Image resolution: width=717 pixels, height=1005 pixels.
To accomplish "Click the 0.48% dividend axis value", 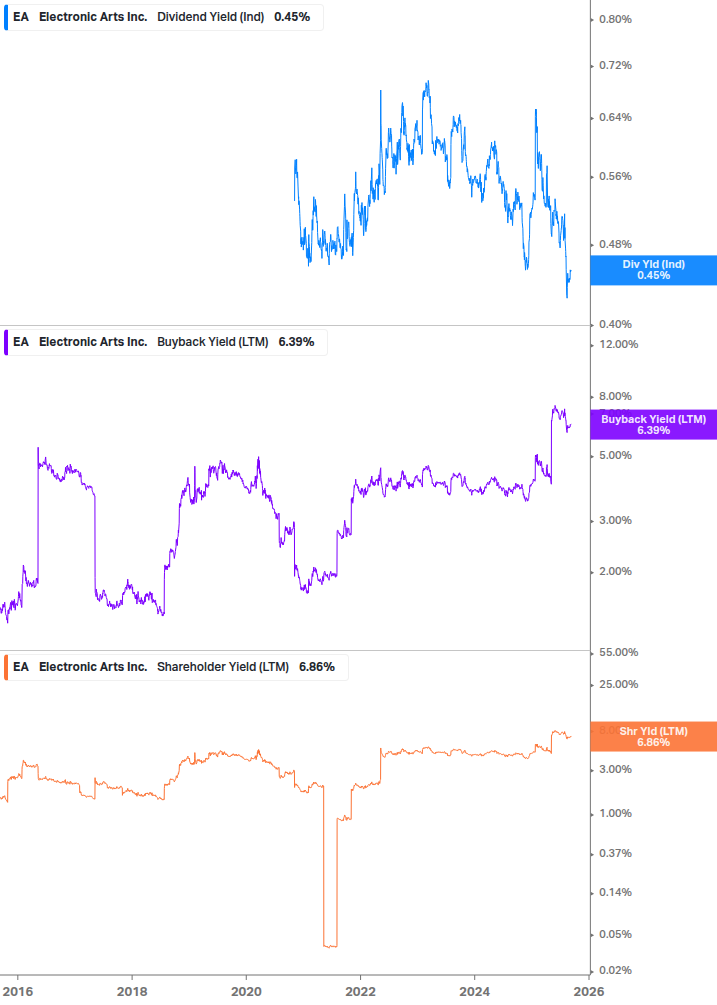I will click(615, 244).
